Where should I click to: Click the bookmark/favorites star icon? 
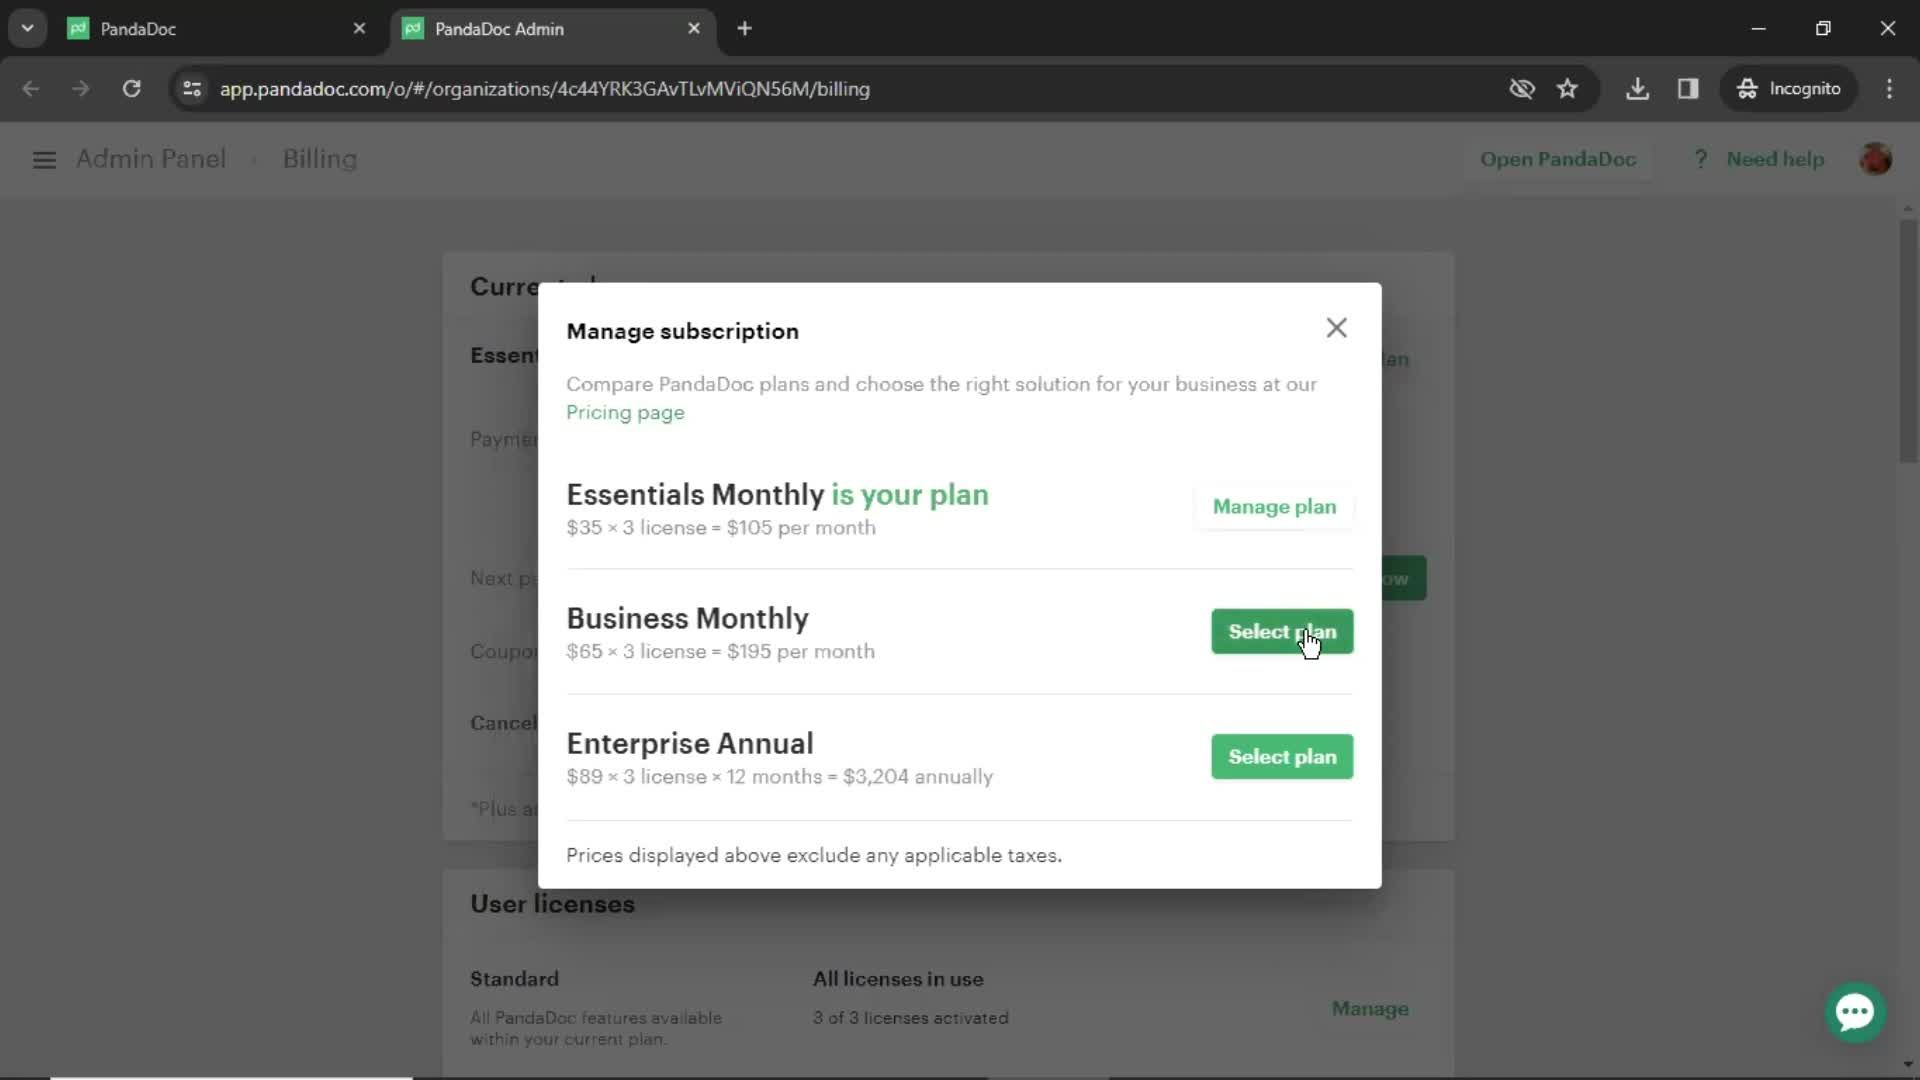(1567, 88)
